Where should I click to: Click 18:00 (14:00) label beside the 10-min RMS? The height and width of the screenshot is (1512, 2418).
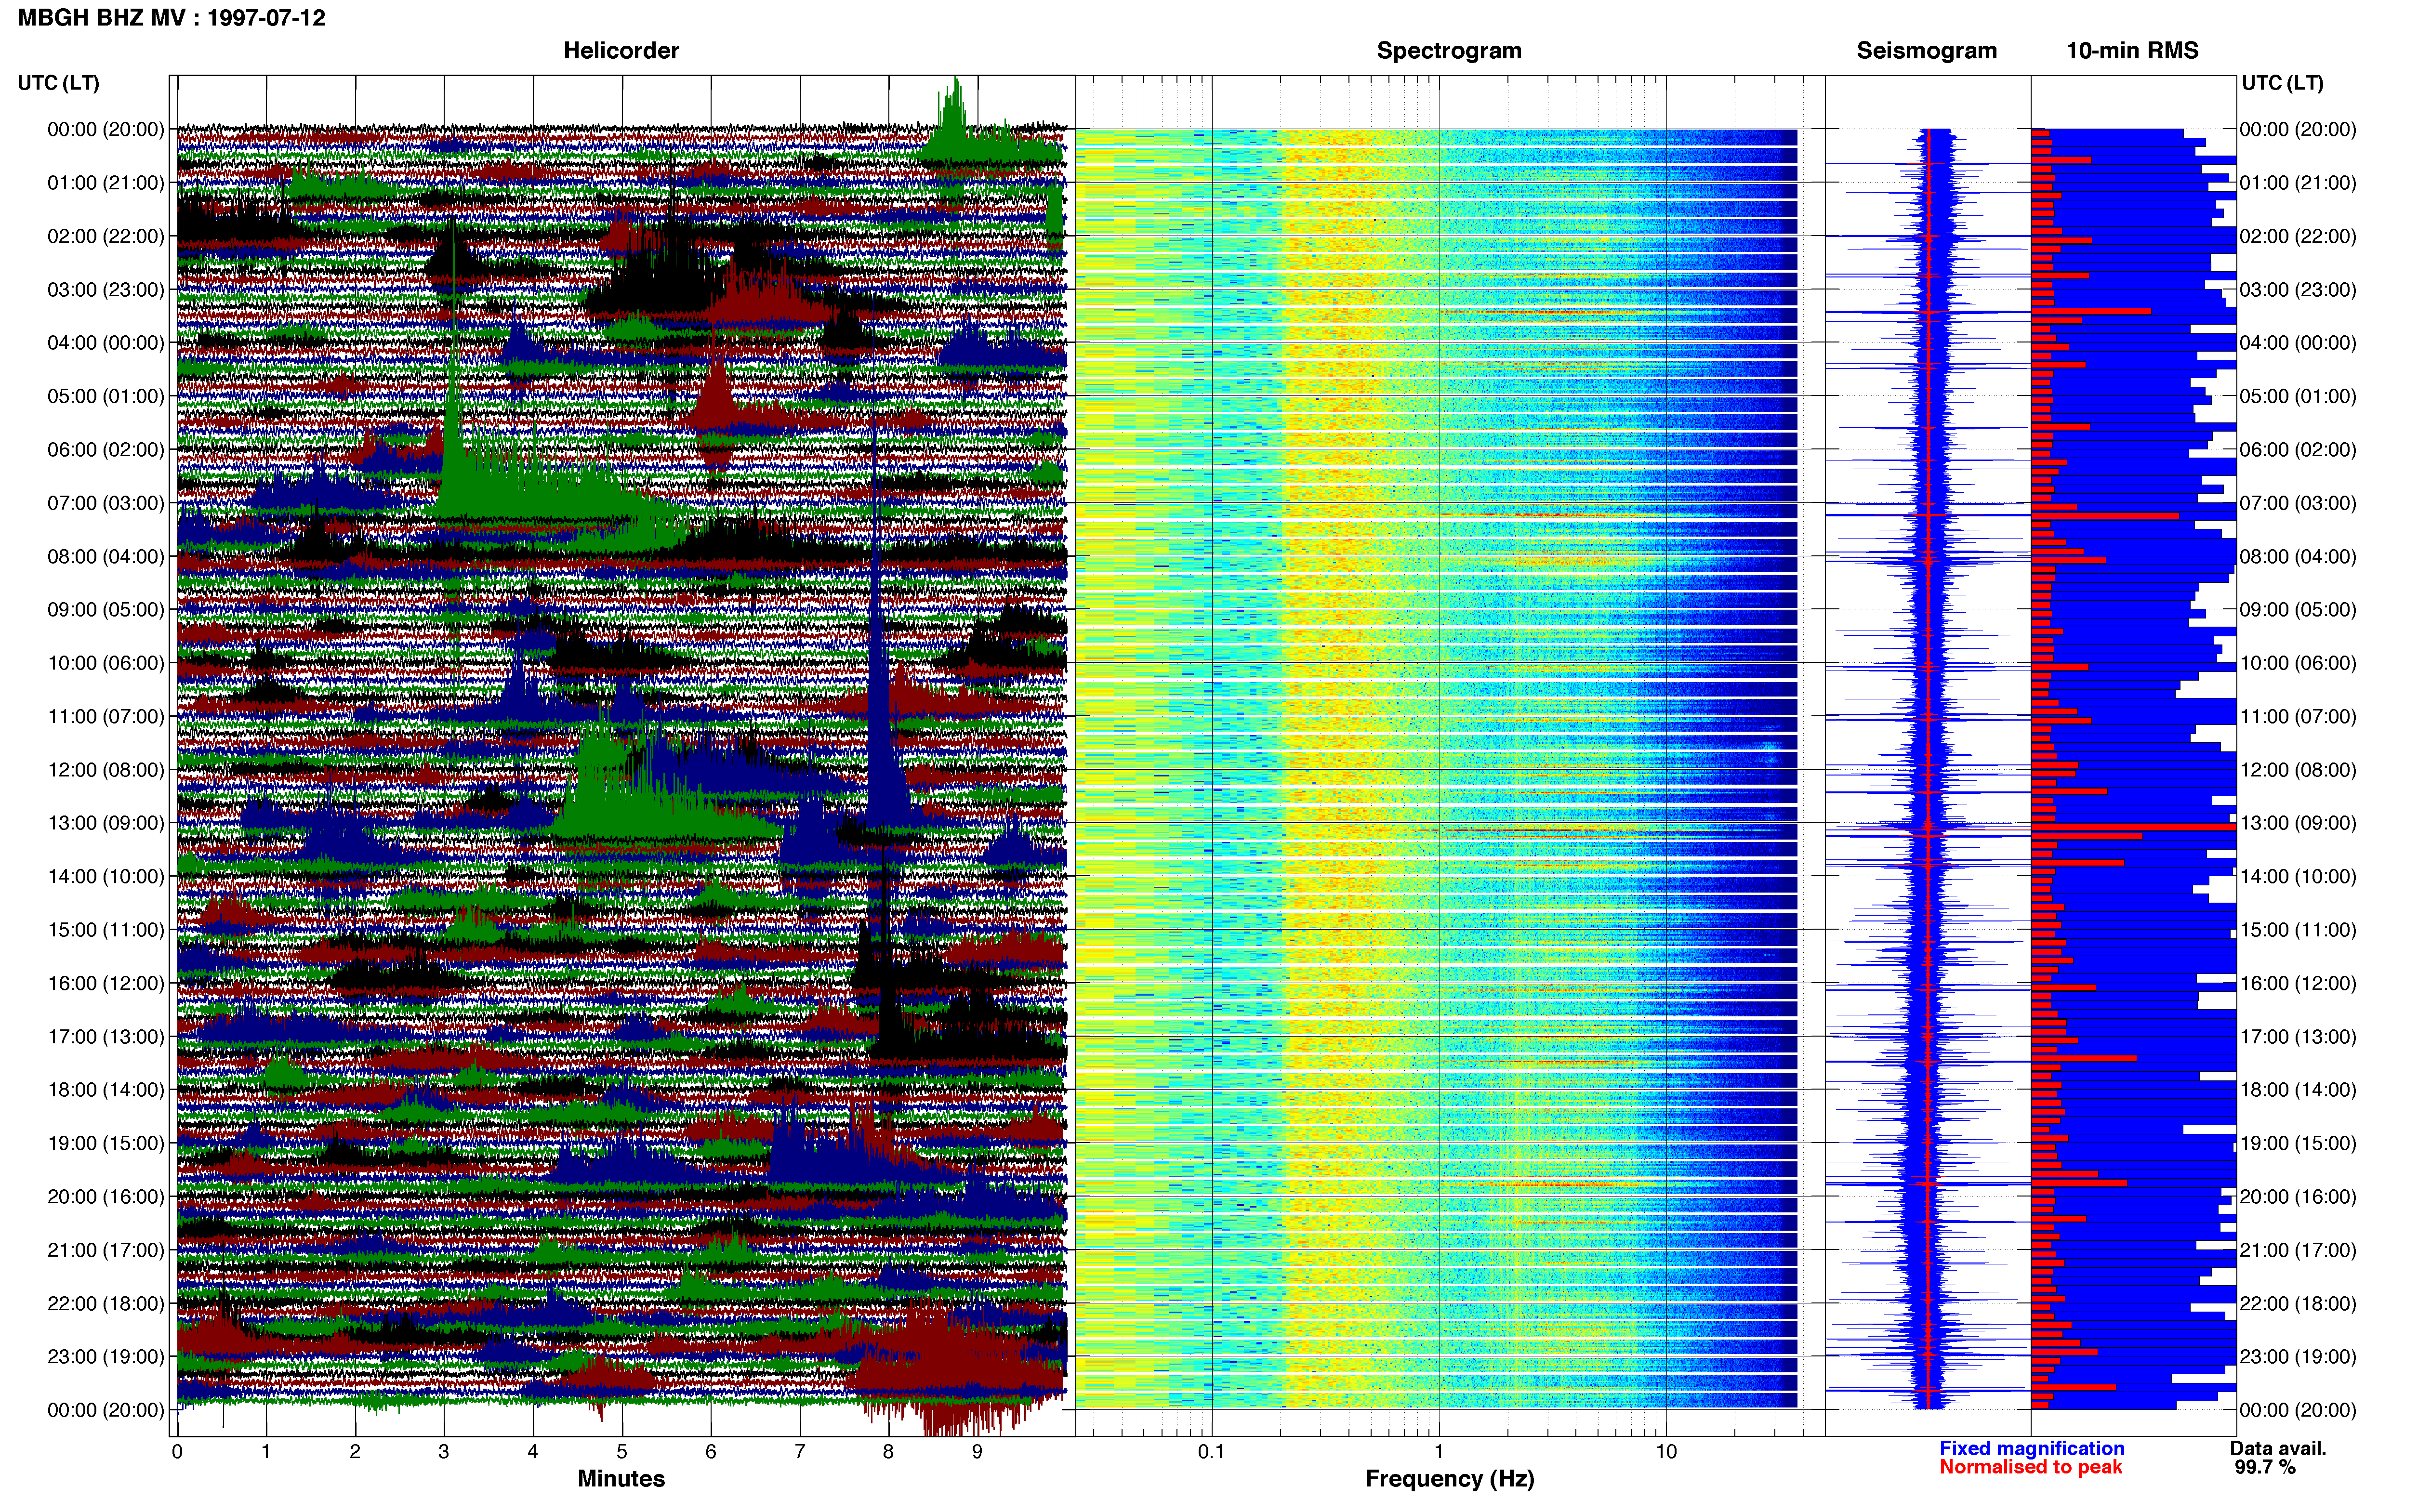pyautogui.click(x=2298, y=1090)
